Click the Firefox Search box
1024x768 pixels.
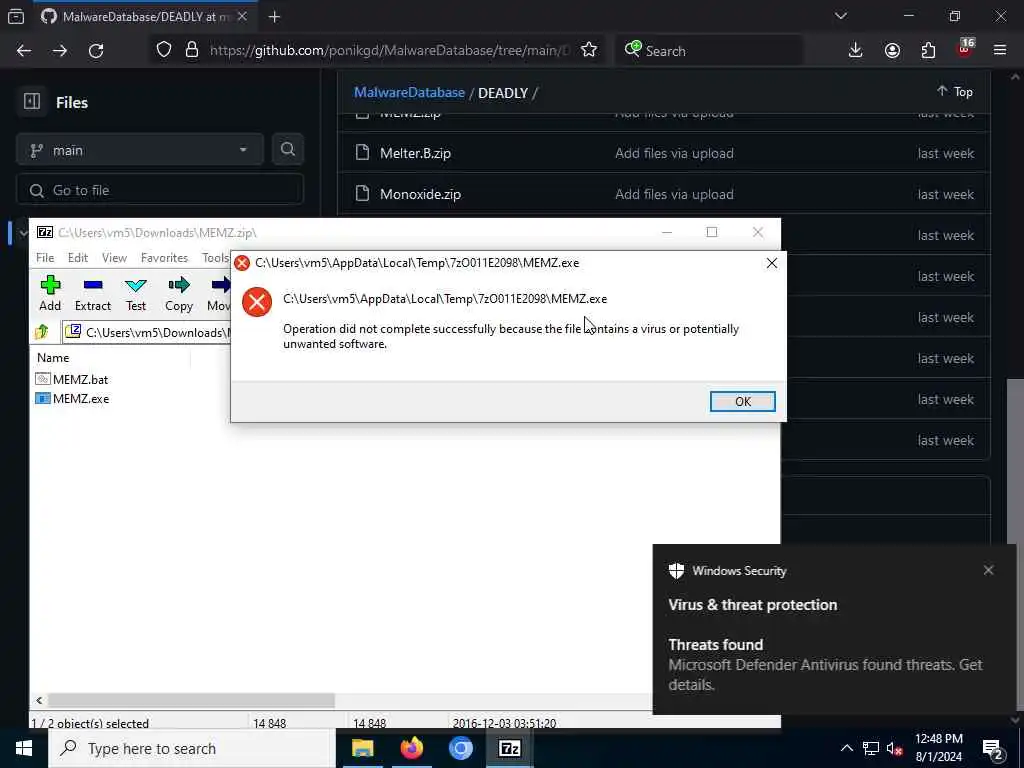click(709, 50)
